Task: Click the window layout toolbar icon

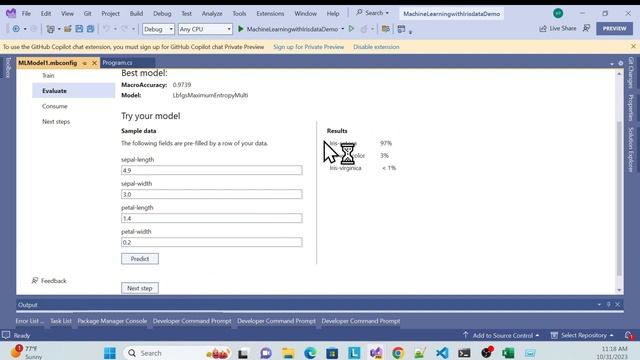Action: pos(402,29)
